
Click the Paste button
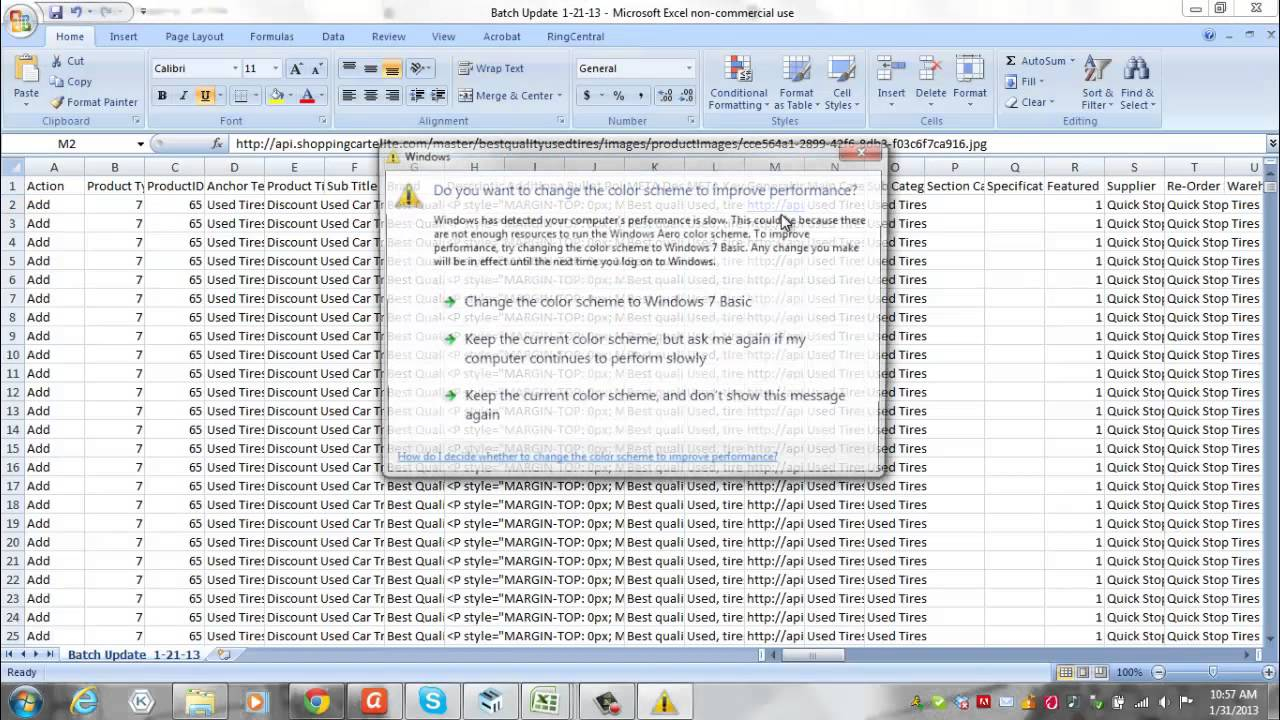26,80
